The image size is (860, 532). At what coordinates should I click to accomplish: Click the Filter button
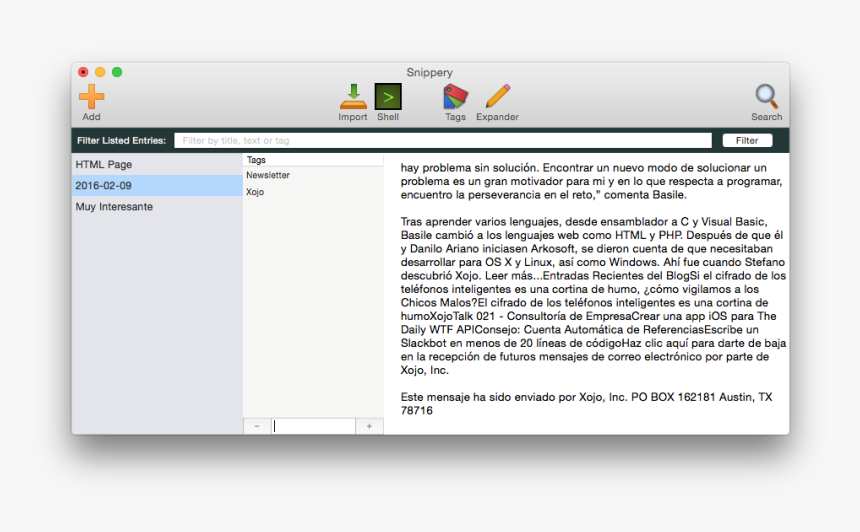pos(747,140)
